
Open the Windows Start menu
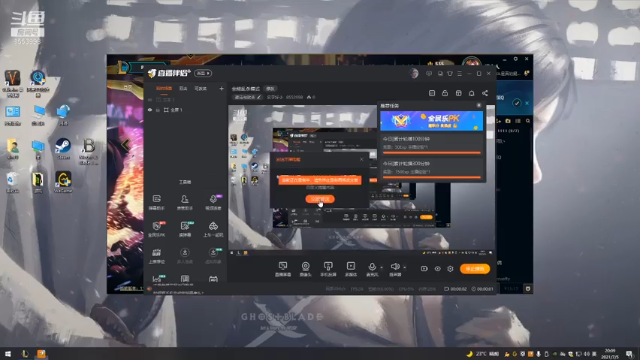(8, 353)
